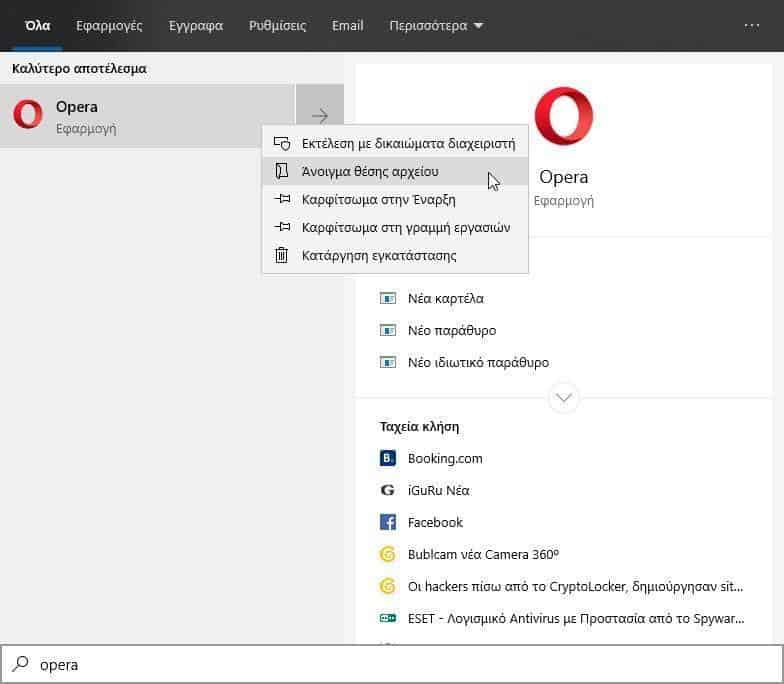Click the trash icon for Κατάργηση εγκατάστασης
The width and height of the screenshot is (784, 684).
[282, 255]
